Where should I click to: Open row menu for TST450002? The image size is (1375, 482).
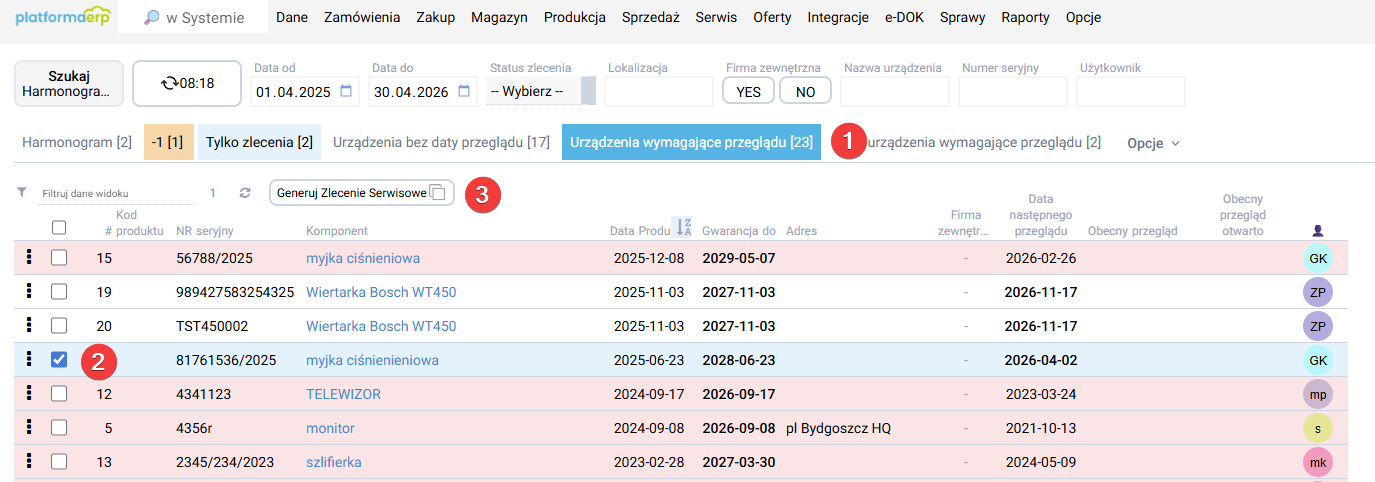pyautogui.click(x=28, y=325)
